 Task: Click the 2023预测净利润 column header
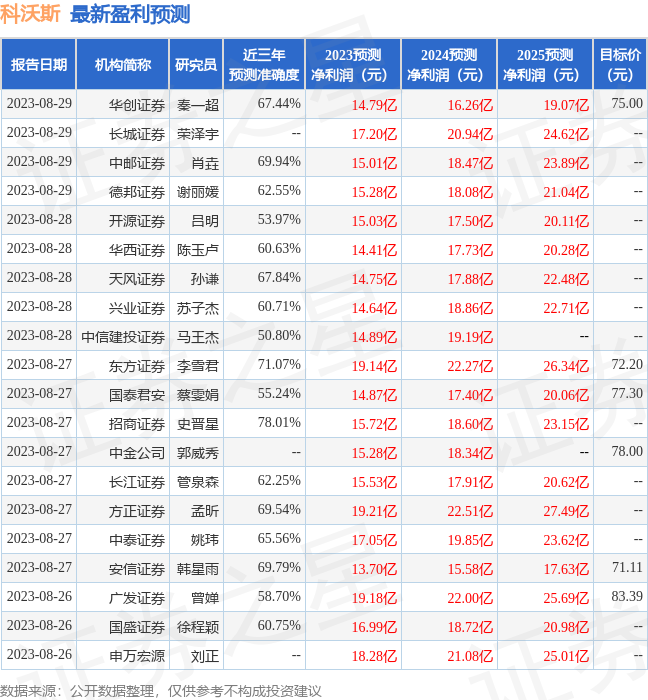(x=353, y=64)
